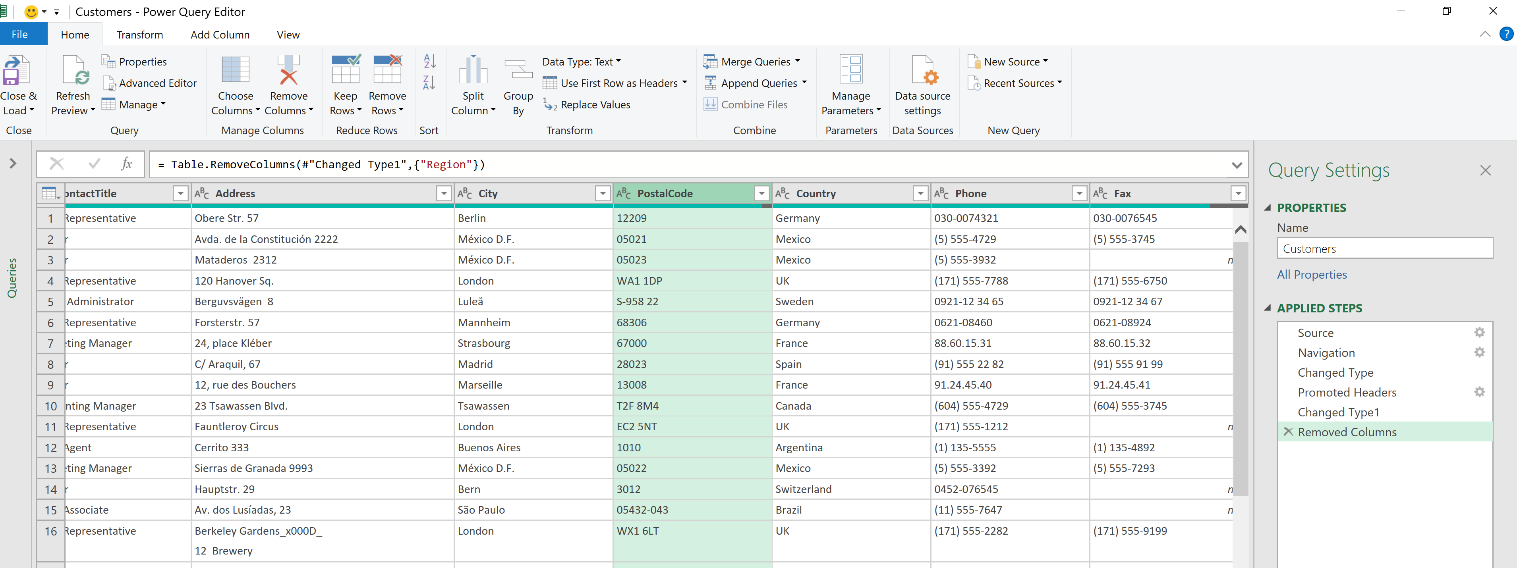The width and height of the screenshot is (1517, 568).
Task: Select cell Obere Str. 57
Action: [322, 218]
